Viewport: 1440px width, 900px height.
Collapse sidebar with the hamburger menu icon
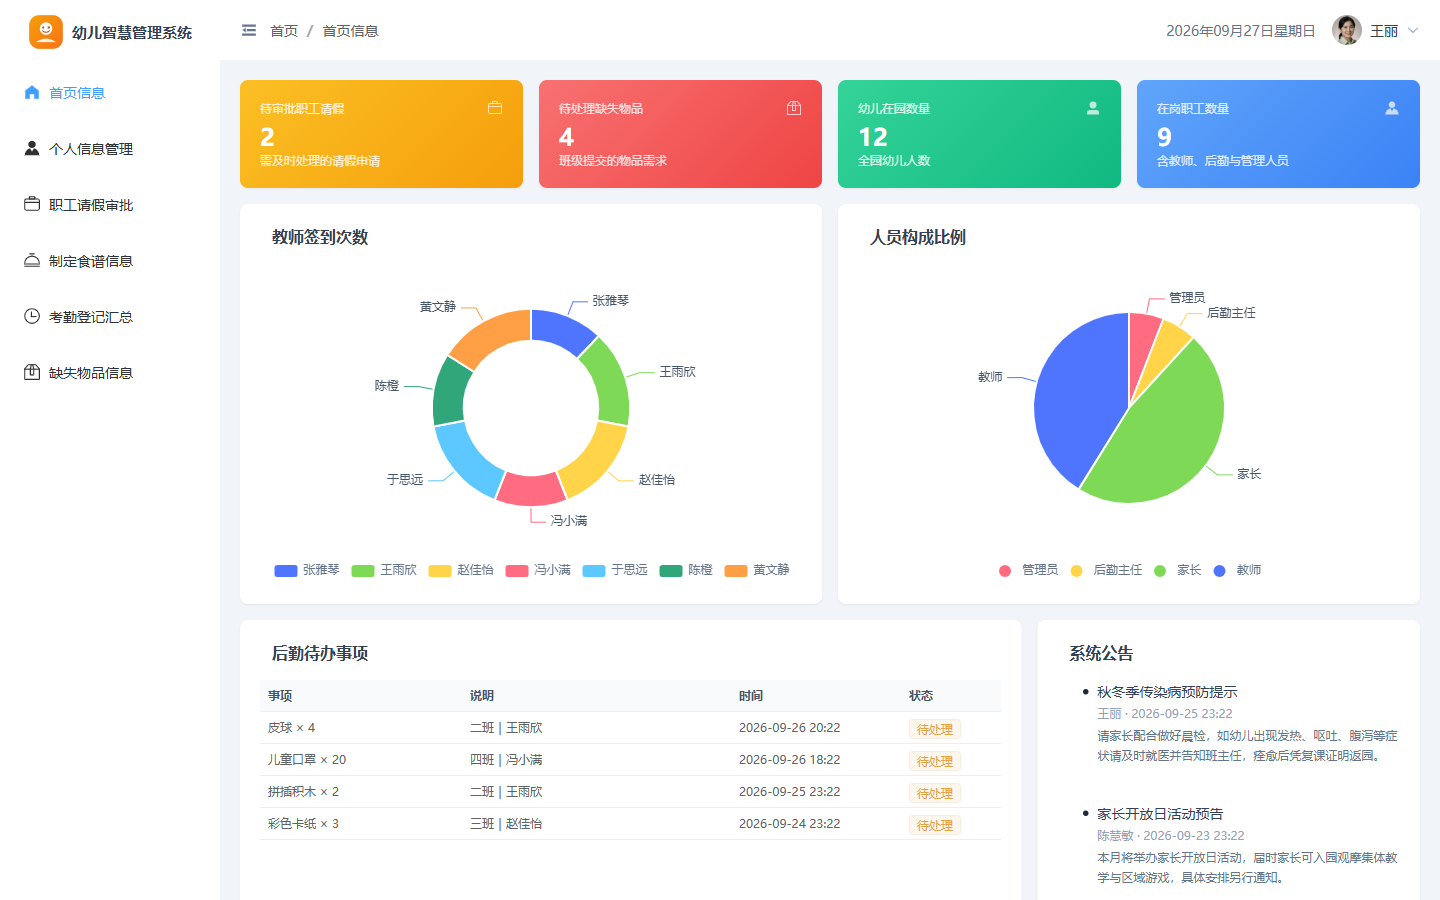249,31
